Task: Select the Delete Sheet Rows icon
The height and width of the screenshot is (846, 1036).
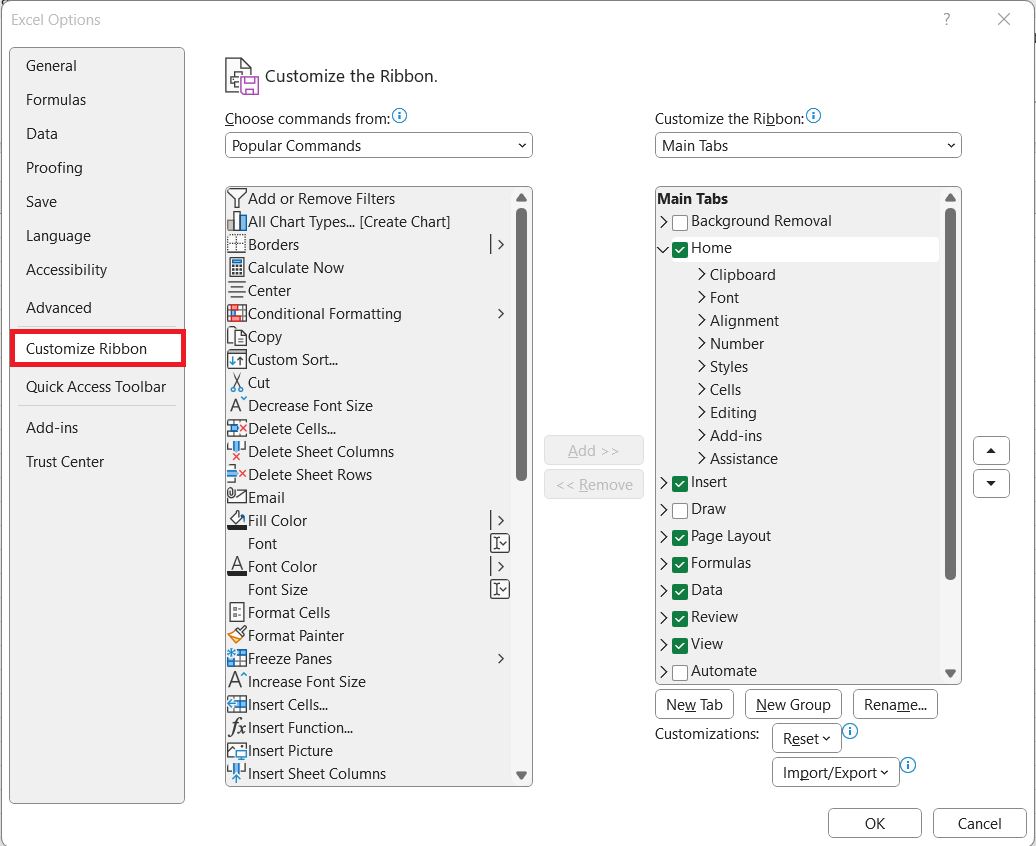Action: pos(237,475)
